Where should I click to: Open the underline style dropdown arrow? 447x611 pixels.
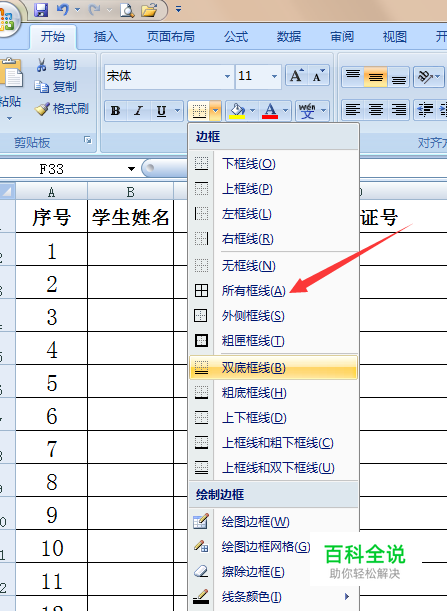[x=177, y=111]
